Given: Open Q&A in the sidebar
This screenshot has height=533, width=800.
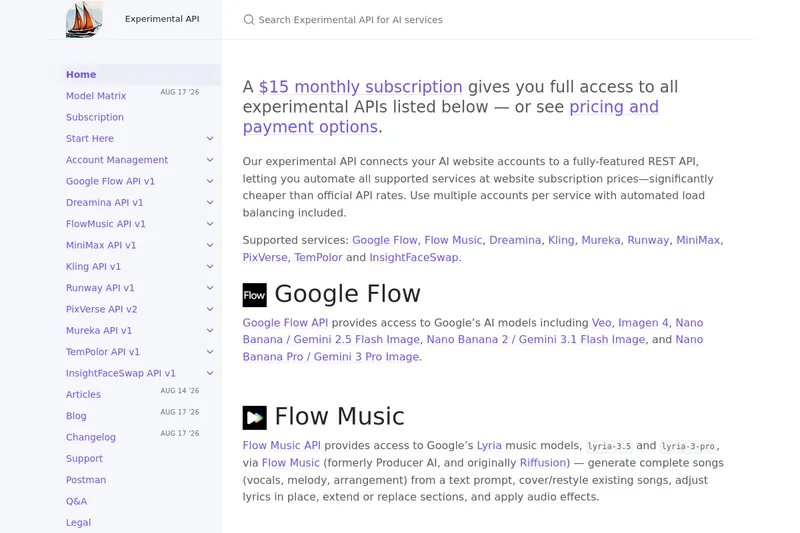Looking at the screenshot, I should click(x=77, y=501).
